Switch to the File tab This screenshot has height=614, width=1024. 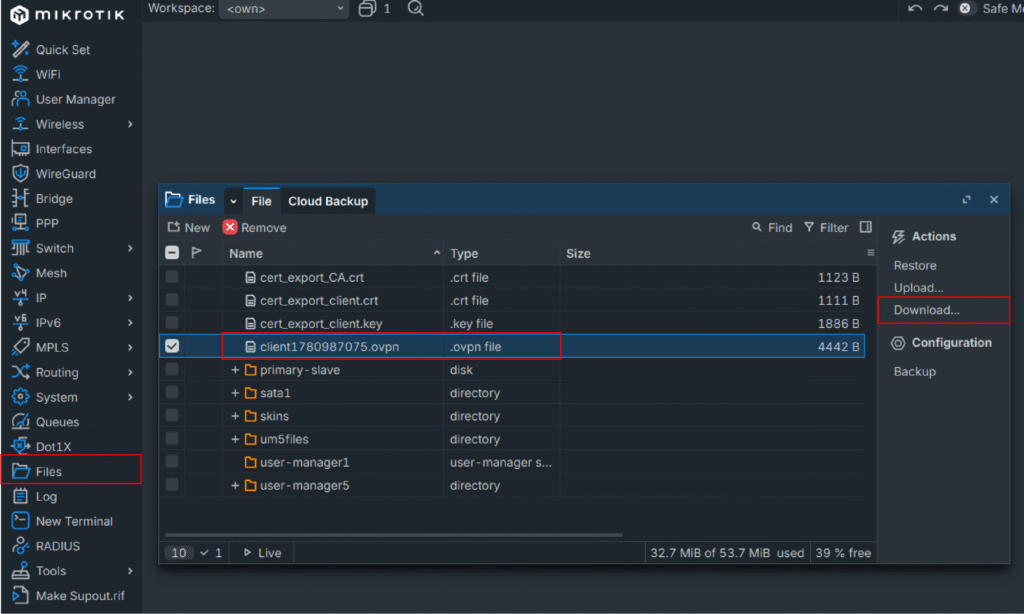261,201
